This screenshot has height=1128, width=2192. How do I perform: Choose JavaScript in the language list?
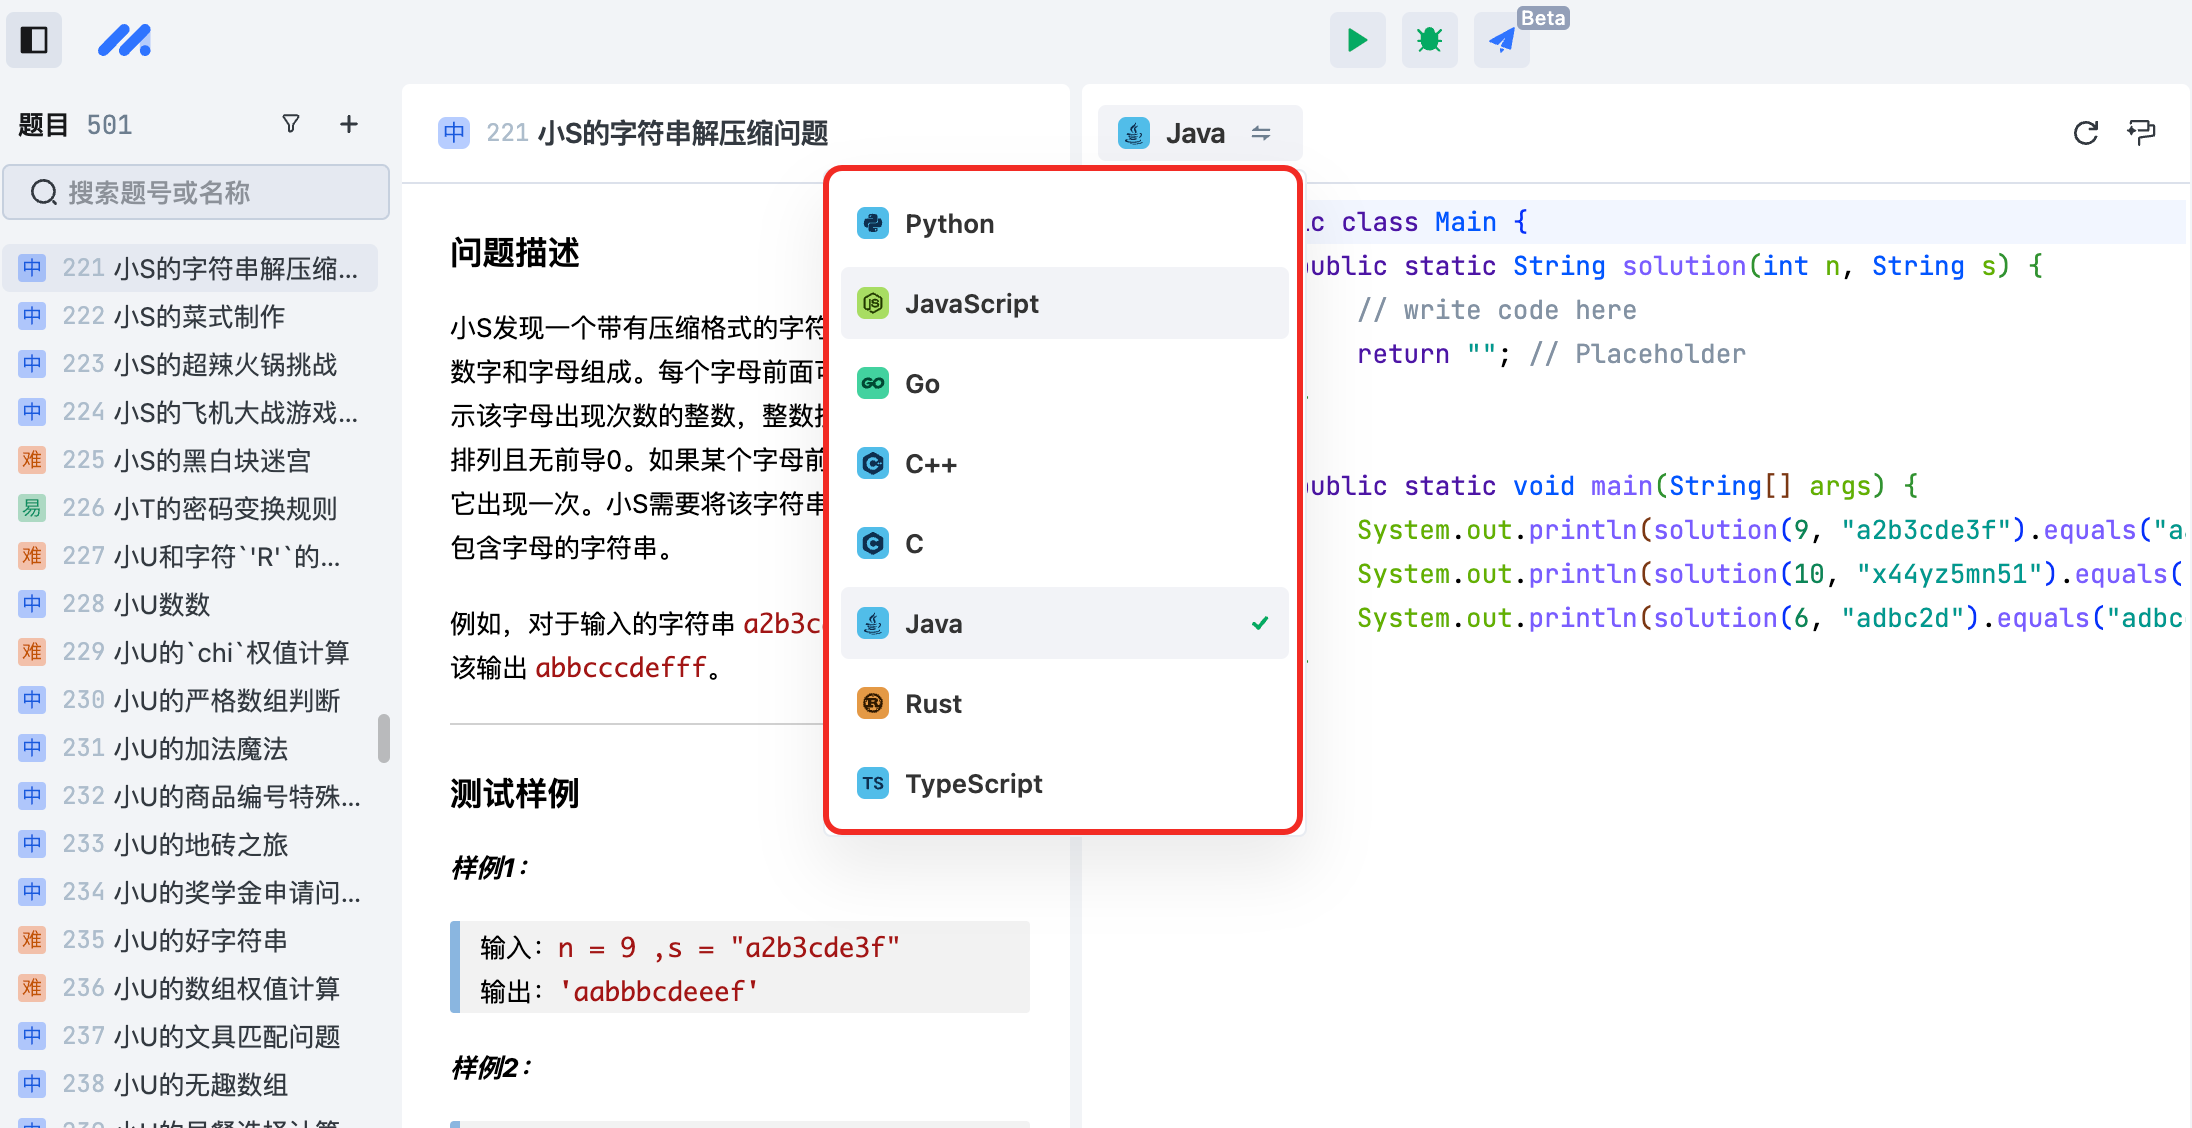pyautogui.click(x=1064, y=303)
